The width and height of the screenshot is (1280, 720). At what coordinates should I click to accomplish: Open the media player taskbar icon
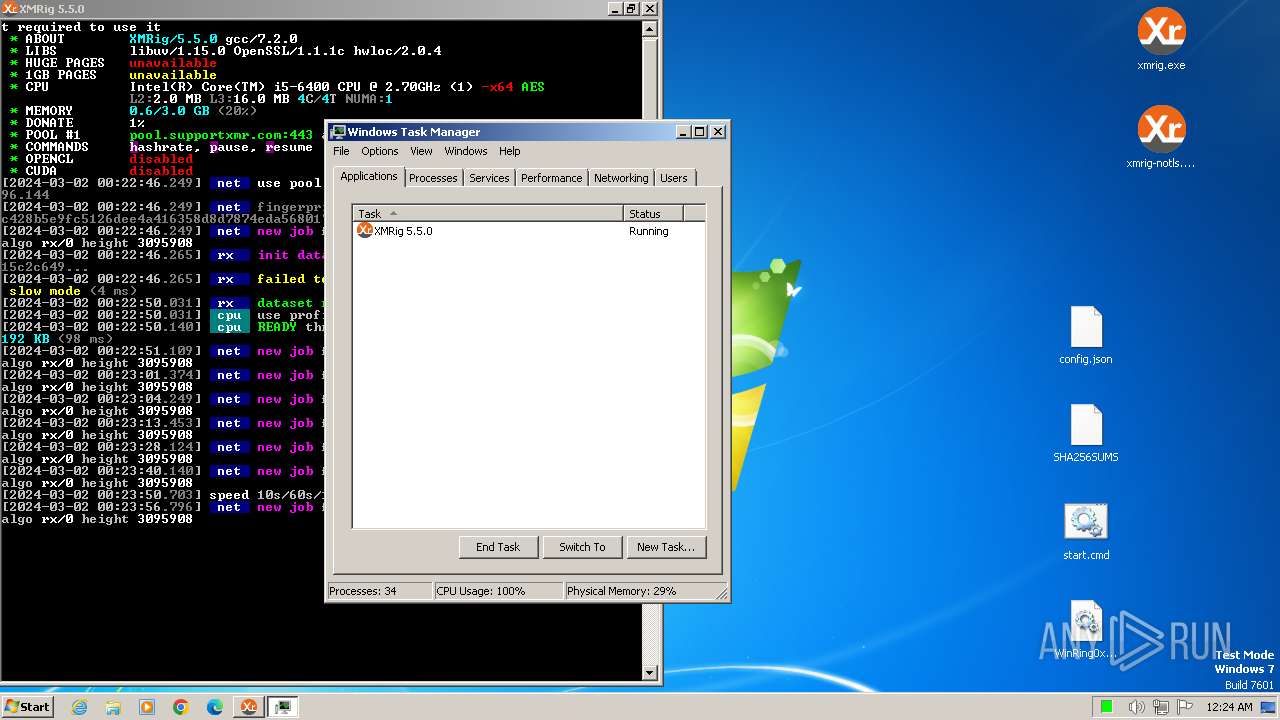147,707
